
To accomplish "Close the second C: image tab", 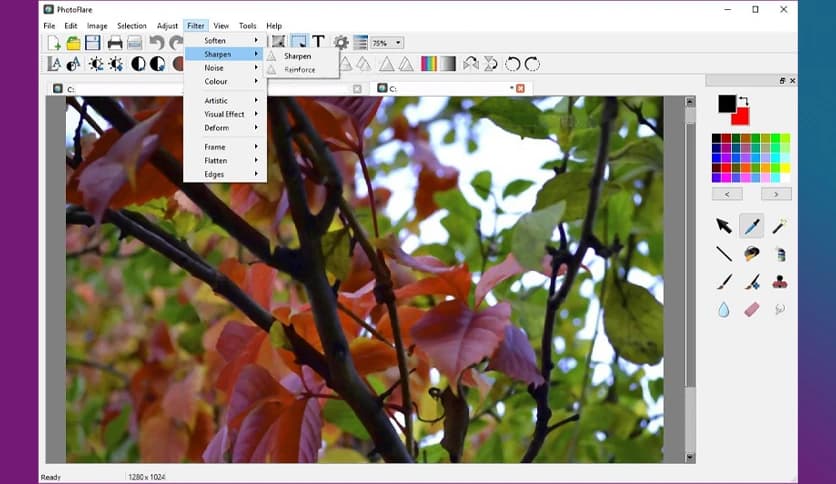I will tap(520, 88).
